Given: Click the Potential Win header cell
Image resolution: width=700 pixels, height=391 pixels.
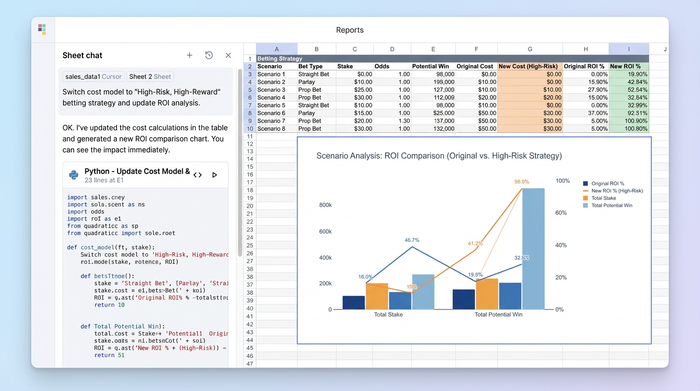Looking at the screenshot, I should tap(433, 66).
